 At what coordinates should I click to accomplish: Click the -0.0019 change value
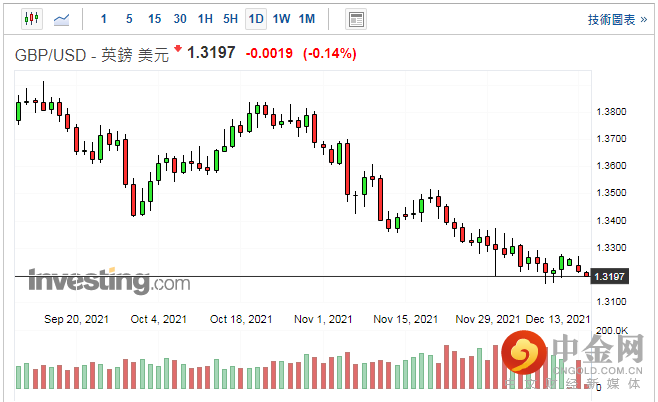[x=269, y=53]
